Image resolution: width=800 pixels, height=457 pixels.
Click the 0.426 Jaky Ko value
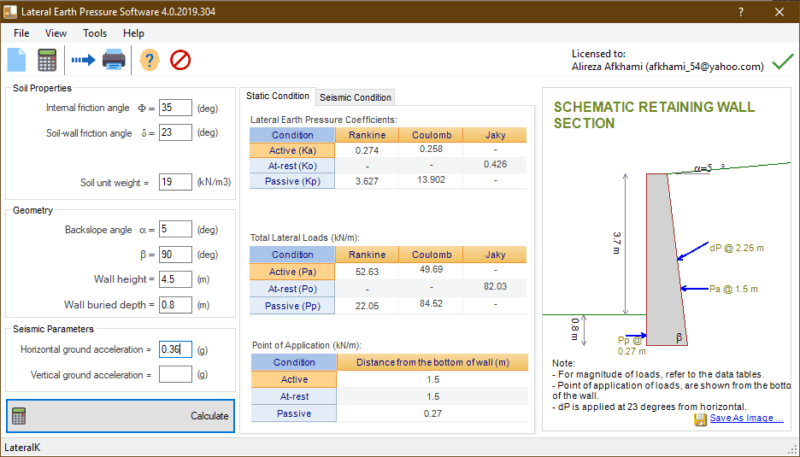tap(495, 164)
